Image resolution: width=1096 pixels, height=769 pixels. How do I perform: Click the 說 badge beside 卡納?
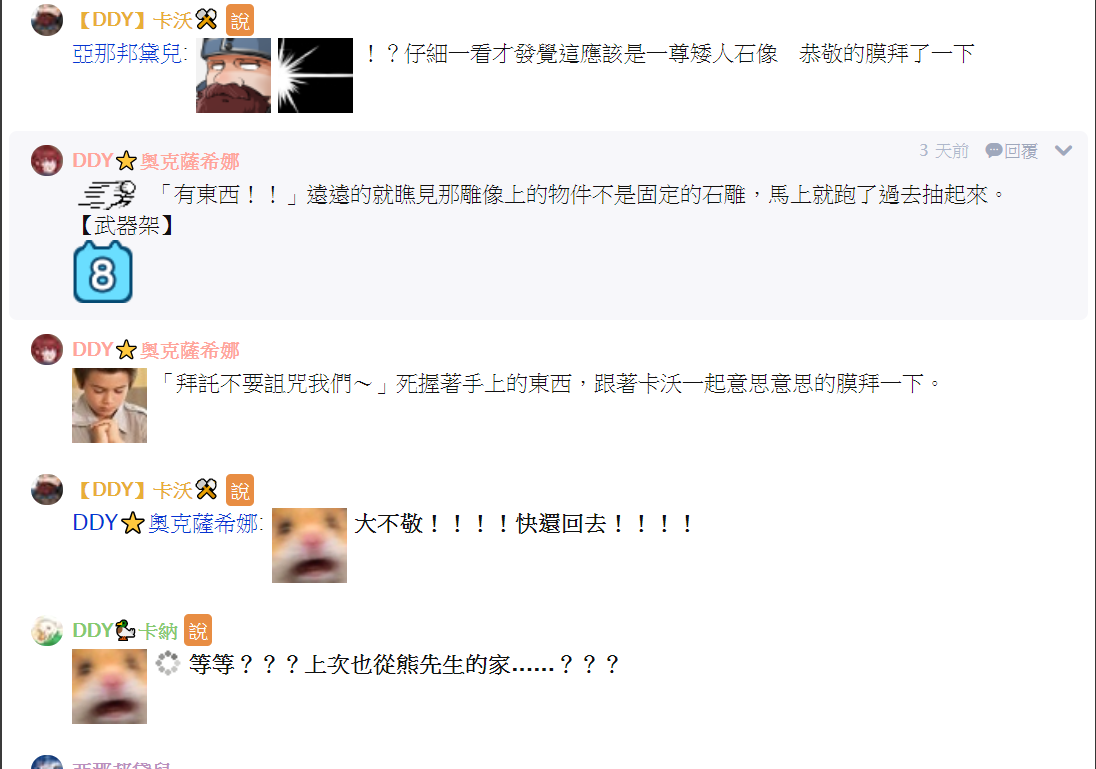point(198,631)
